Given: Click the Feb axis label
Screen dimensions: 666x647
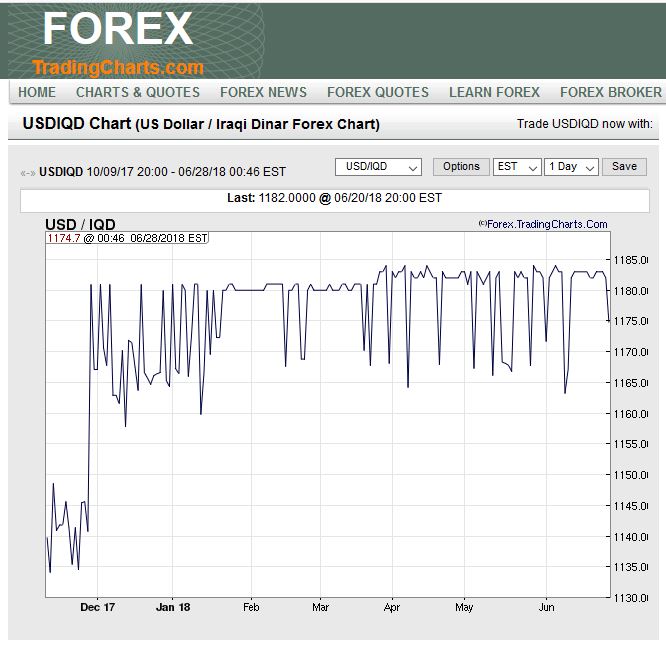Looking at the screenshot, I should [251, 607].
